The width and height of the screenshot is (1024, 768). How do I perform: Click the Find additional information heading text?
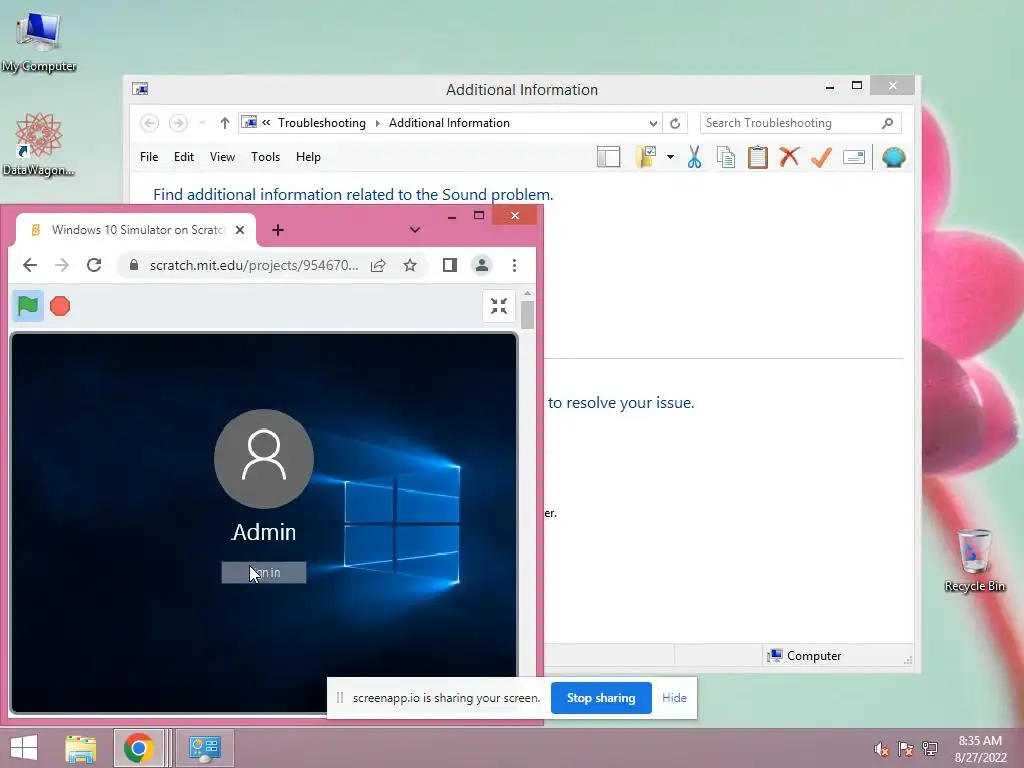(x=353, y=195)
